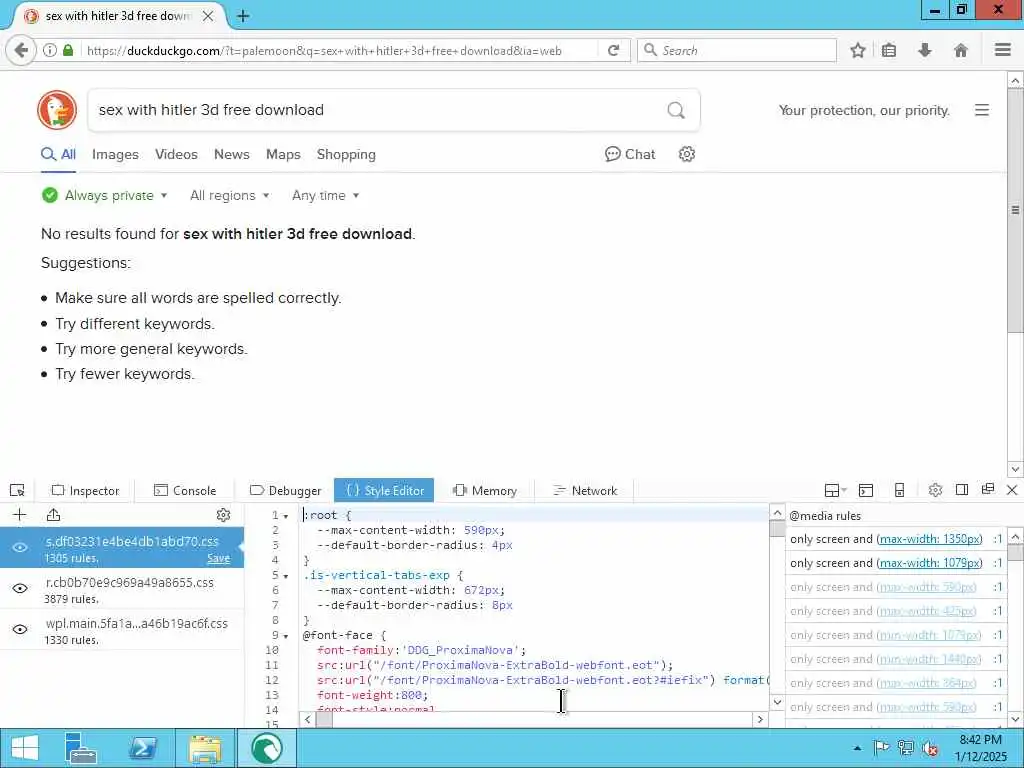The width and height of the screenshot is (1024, 768).
Task: Open DuckDuckGo side menu icon
Action: pos(982,110)
